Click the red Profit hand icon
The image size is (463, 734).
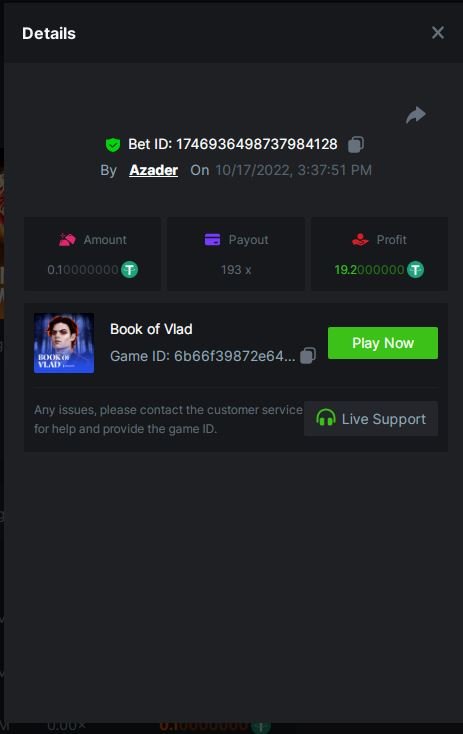(360, 240)
